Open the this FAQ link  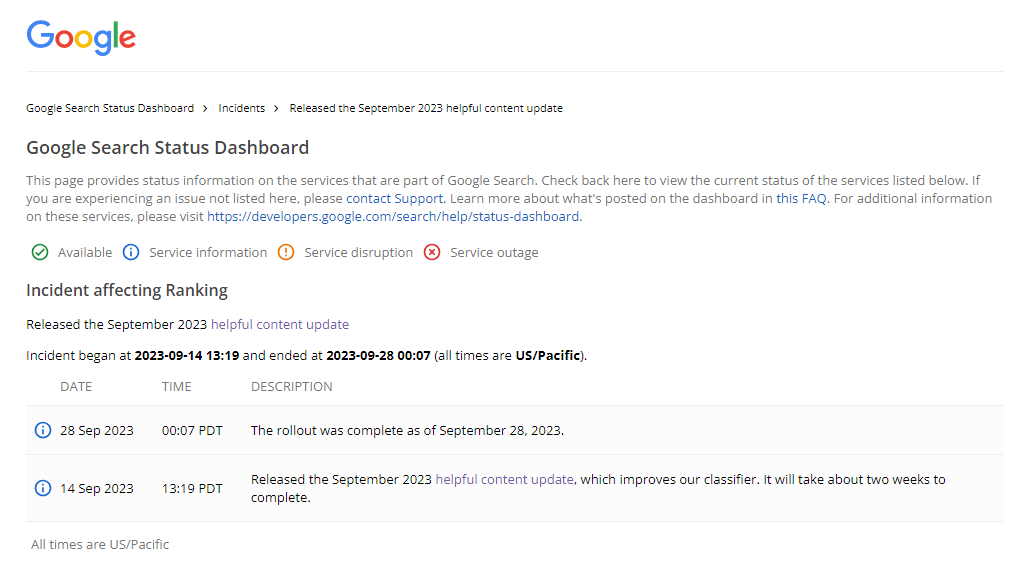(x=801, y=199)
